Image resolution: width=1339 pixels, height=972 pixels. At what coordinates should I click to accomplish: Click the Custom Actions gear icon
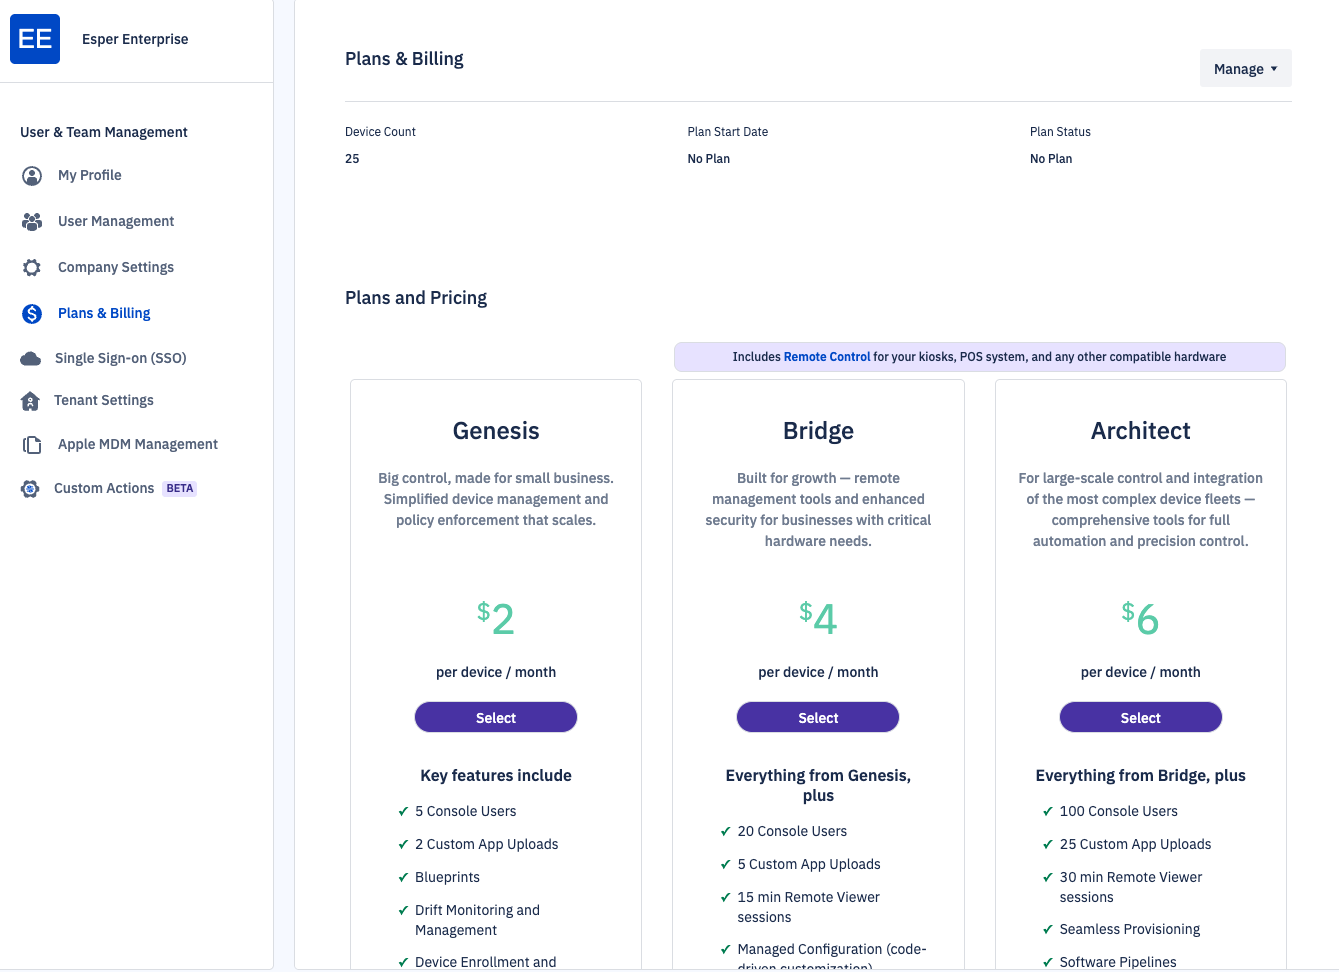point(32,488)
